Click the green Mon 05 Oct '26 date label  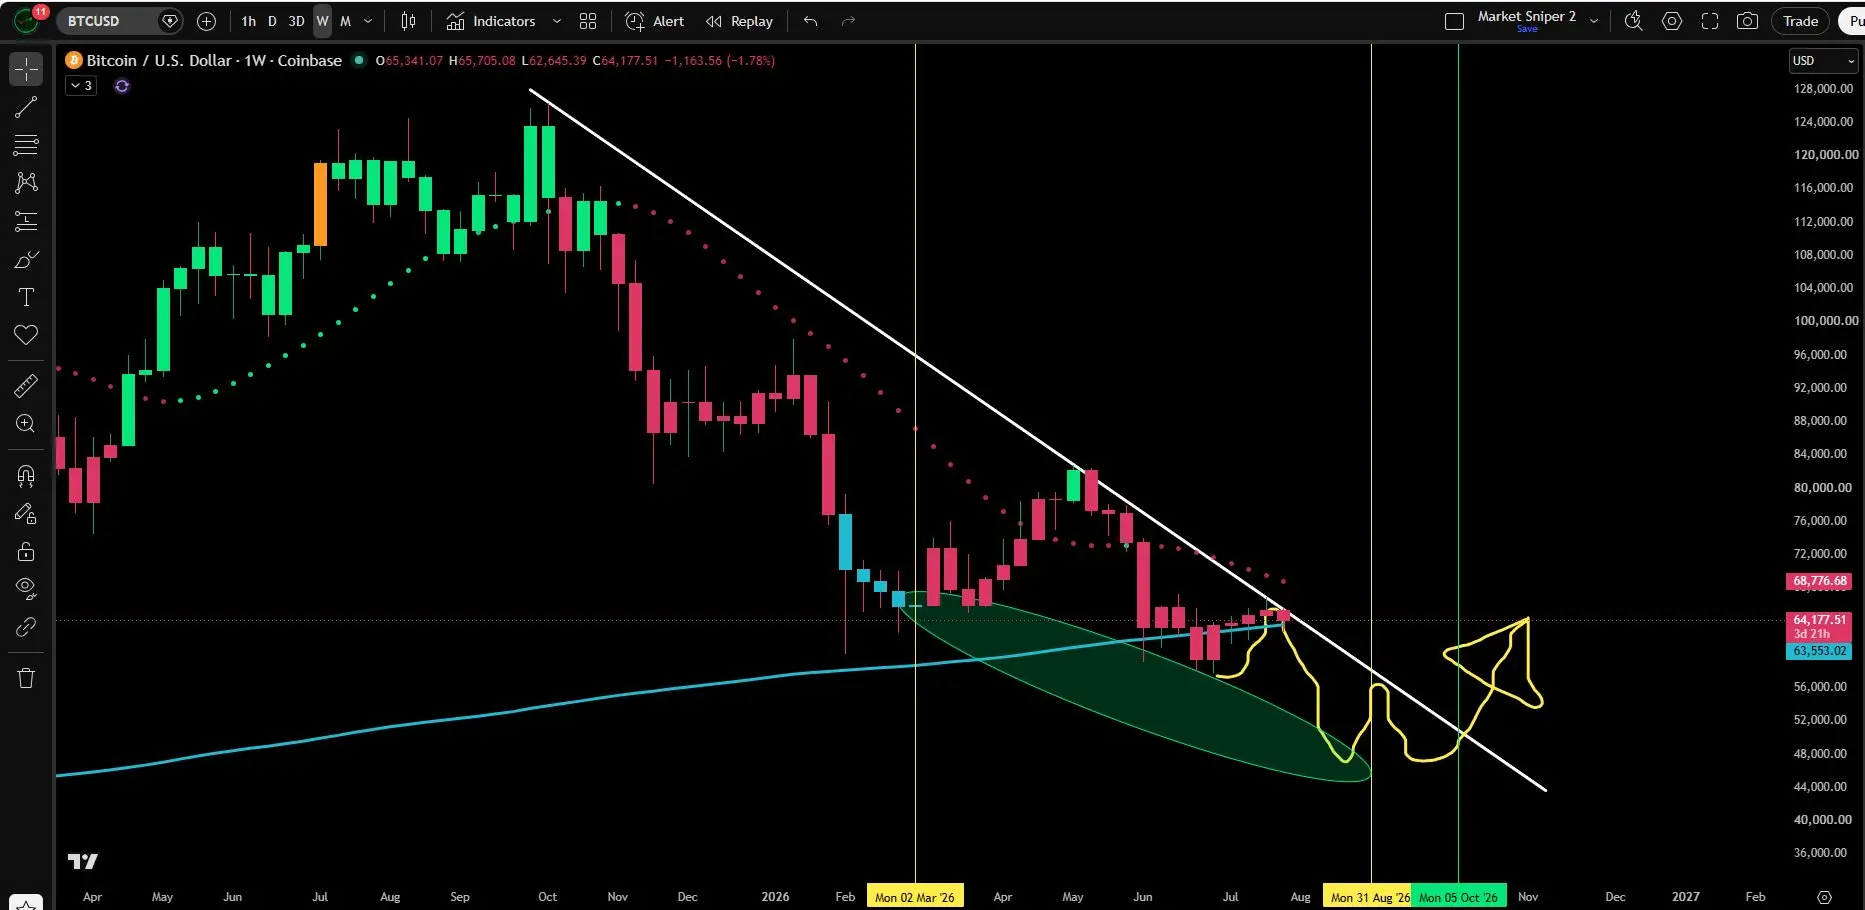coord(1459,897)
